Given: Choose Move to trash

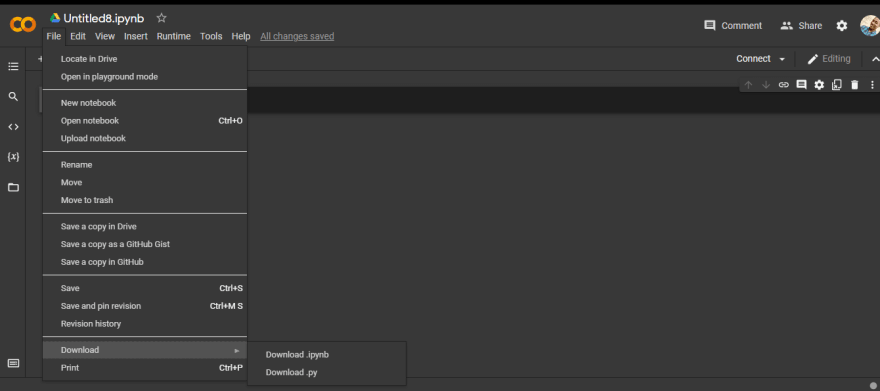Looking at the screenshot, I should point(145,200).
